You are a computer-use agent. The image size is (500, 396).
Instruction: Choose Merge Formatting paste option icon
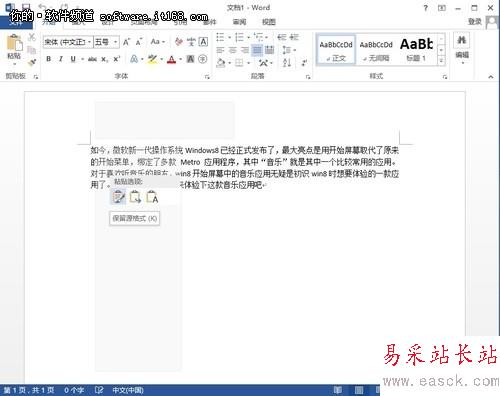click(135, 197)
